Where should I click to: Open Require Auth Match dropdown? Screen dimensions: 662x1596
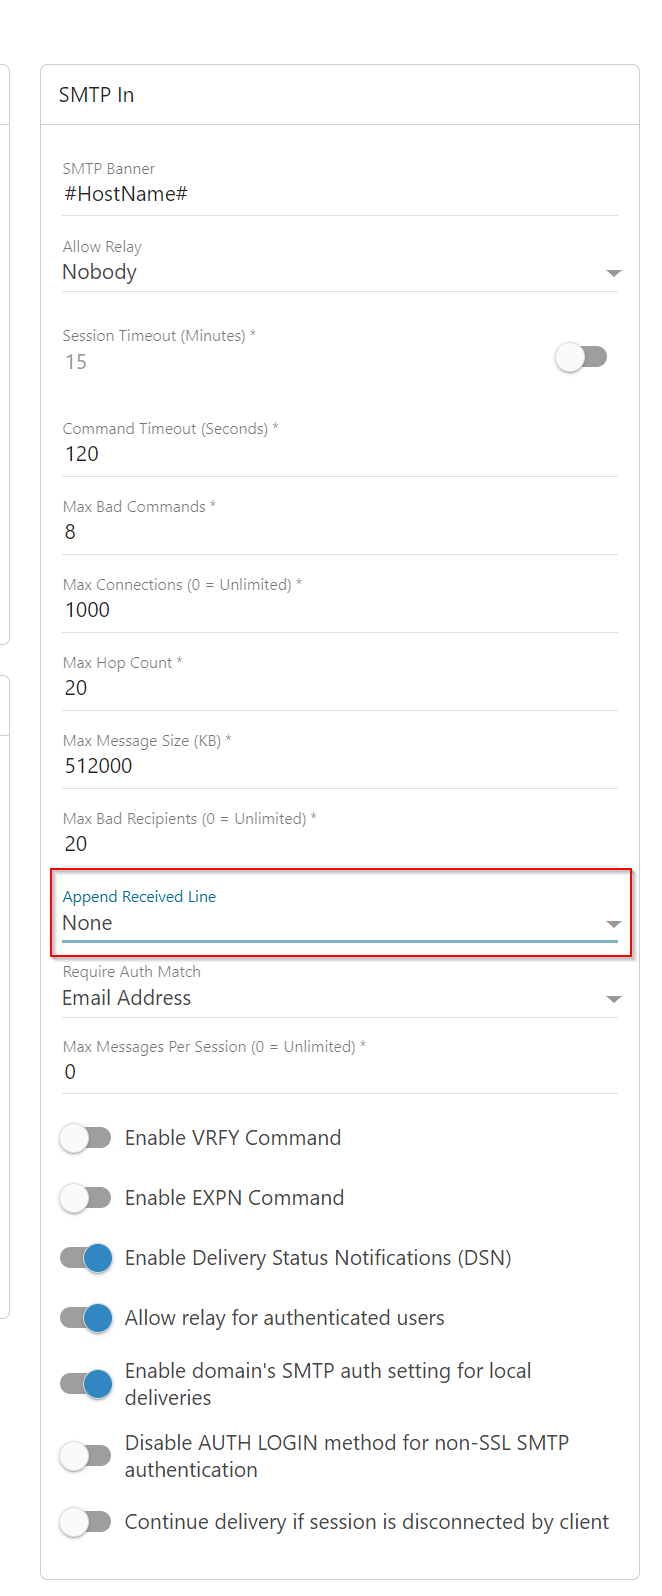tap(340, 998)
